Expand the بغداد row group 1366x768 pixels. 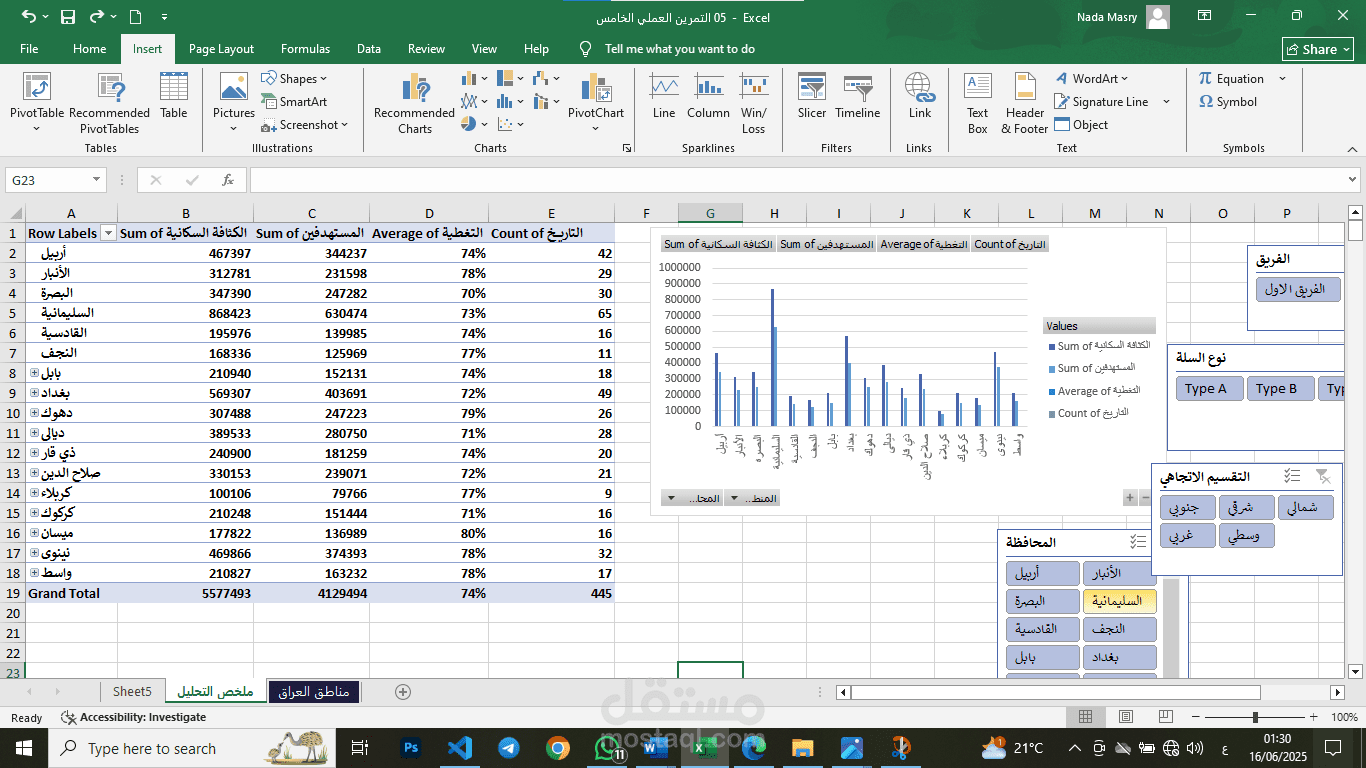[x=34, y=393]
